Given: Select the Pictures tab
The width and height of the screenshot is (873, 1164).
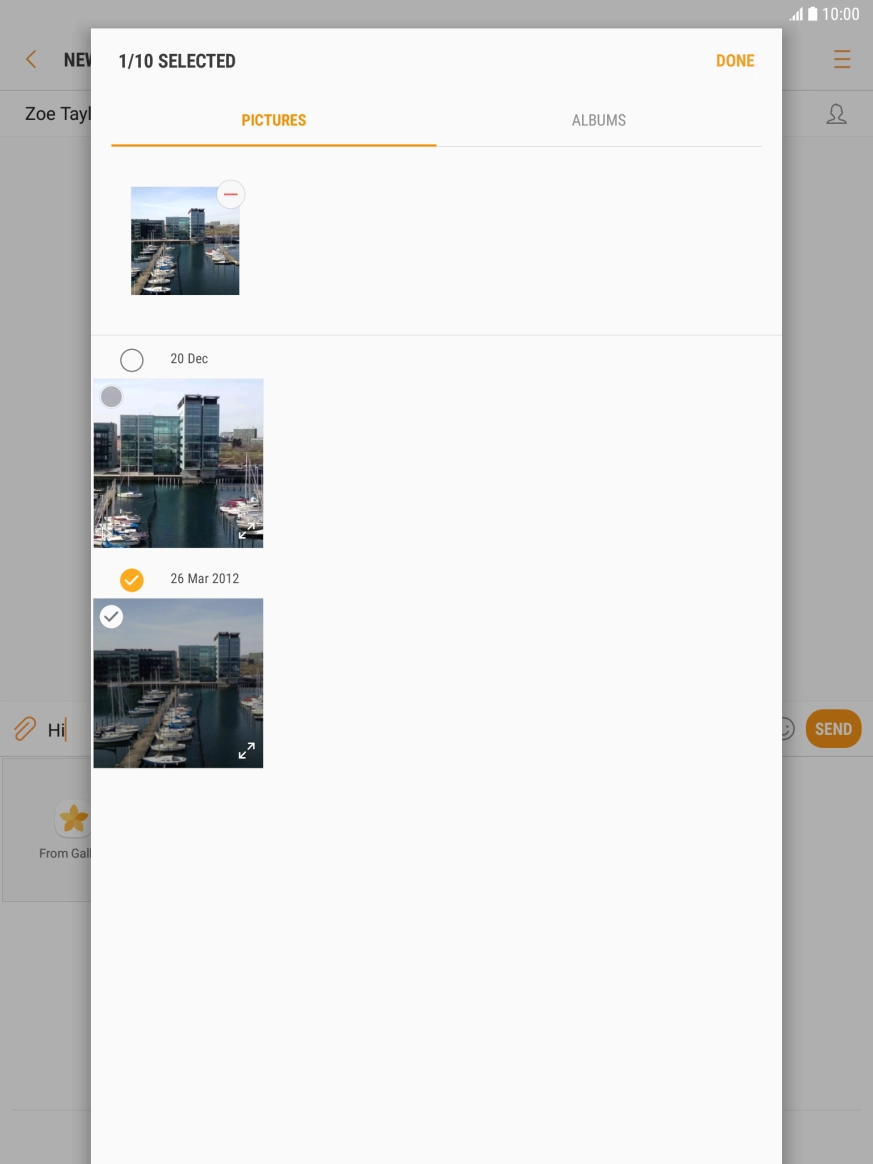Looking at the screenshot, I should point(273,120).
